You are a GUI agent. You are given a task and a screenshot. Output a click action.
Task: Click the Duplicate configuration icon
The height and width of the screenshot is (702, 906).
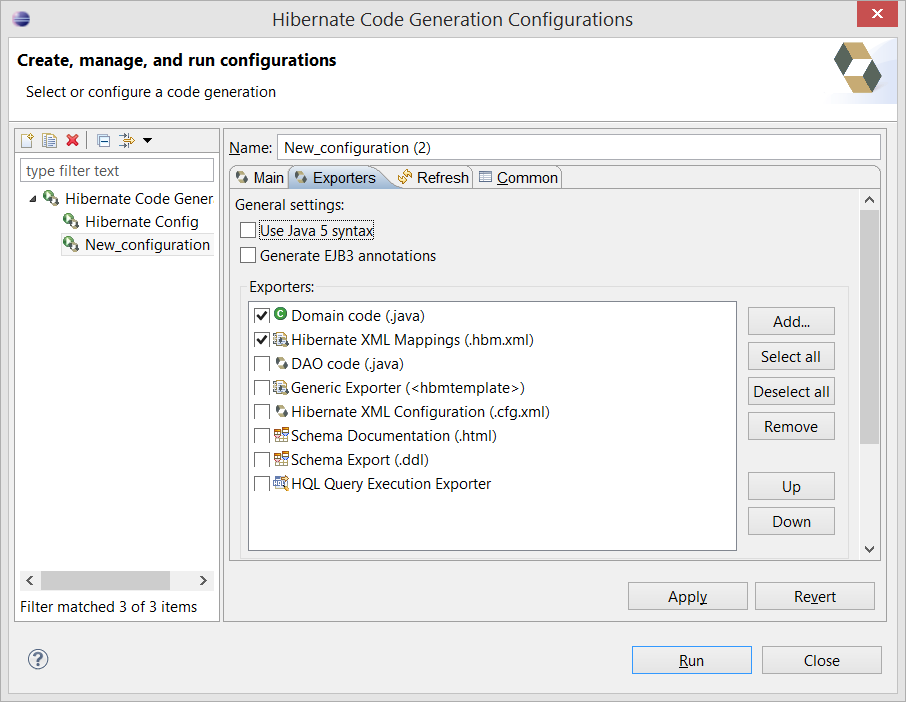pyautogui.click(x=50, y=140)
